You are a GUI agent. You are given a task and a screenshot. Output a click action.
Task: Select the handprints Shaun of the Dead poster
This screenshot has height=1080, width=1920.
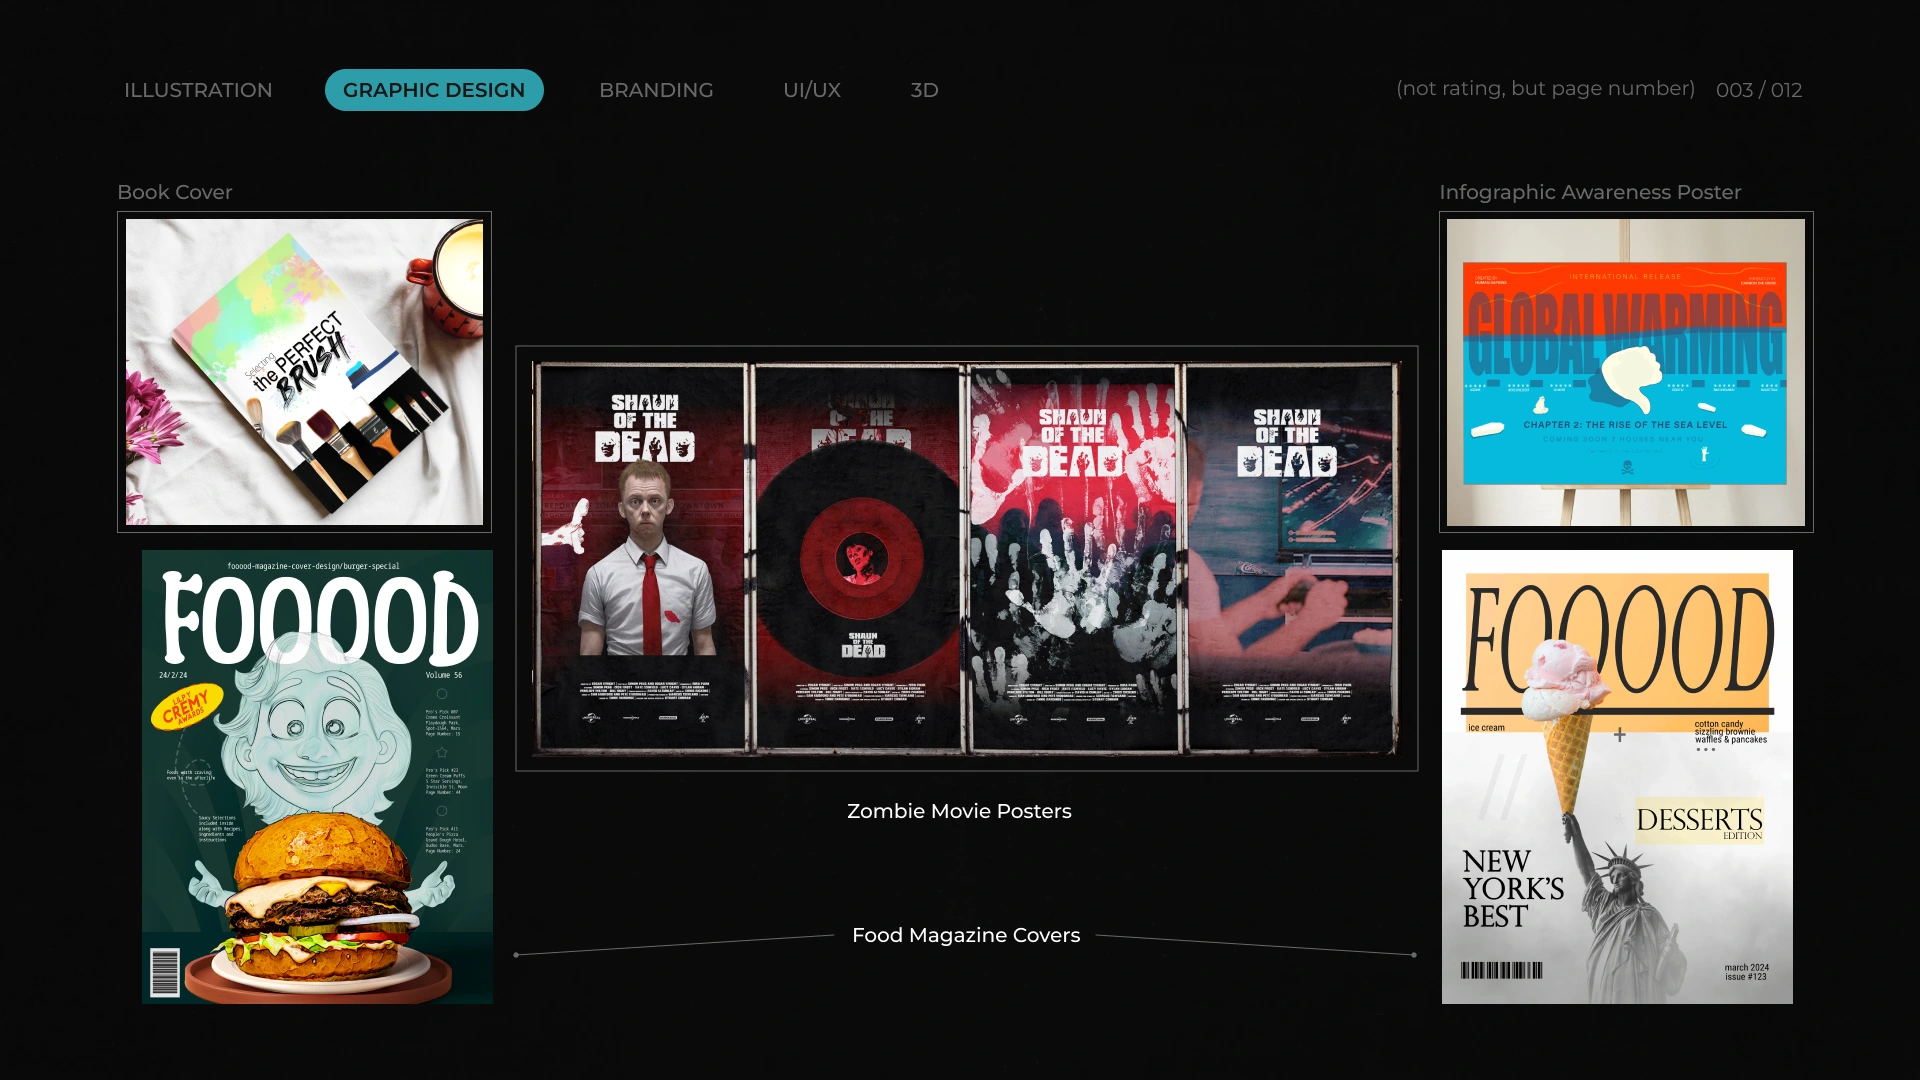pos(1075,558)
